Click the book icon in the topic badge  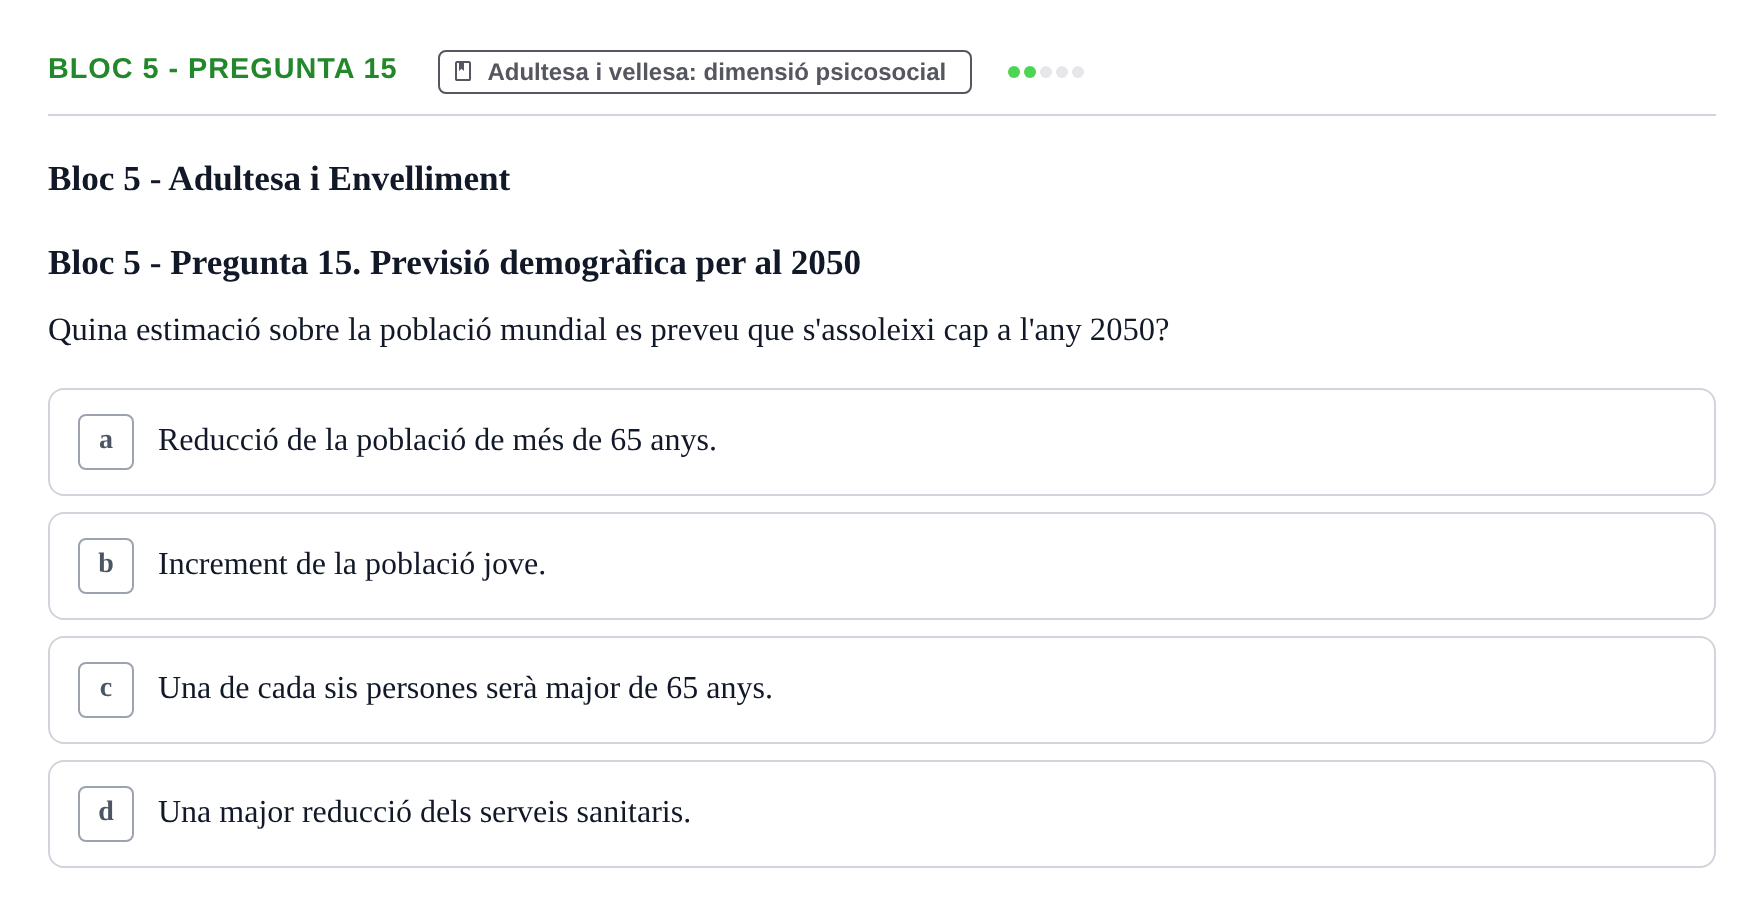point(463,71)
